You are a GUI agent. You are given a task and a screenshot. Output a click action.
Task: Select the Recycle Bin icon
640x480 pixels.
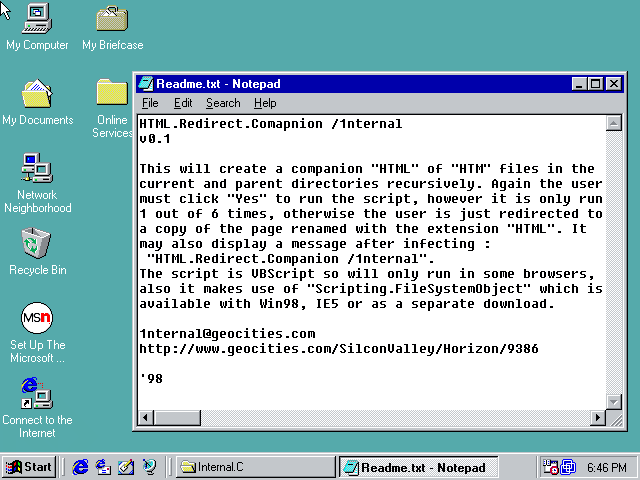[37, 252]
